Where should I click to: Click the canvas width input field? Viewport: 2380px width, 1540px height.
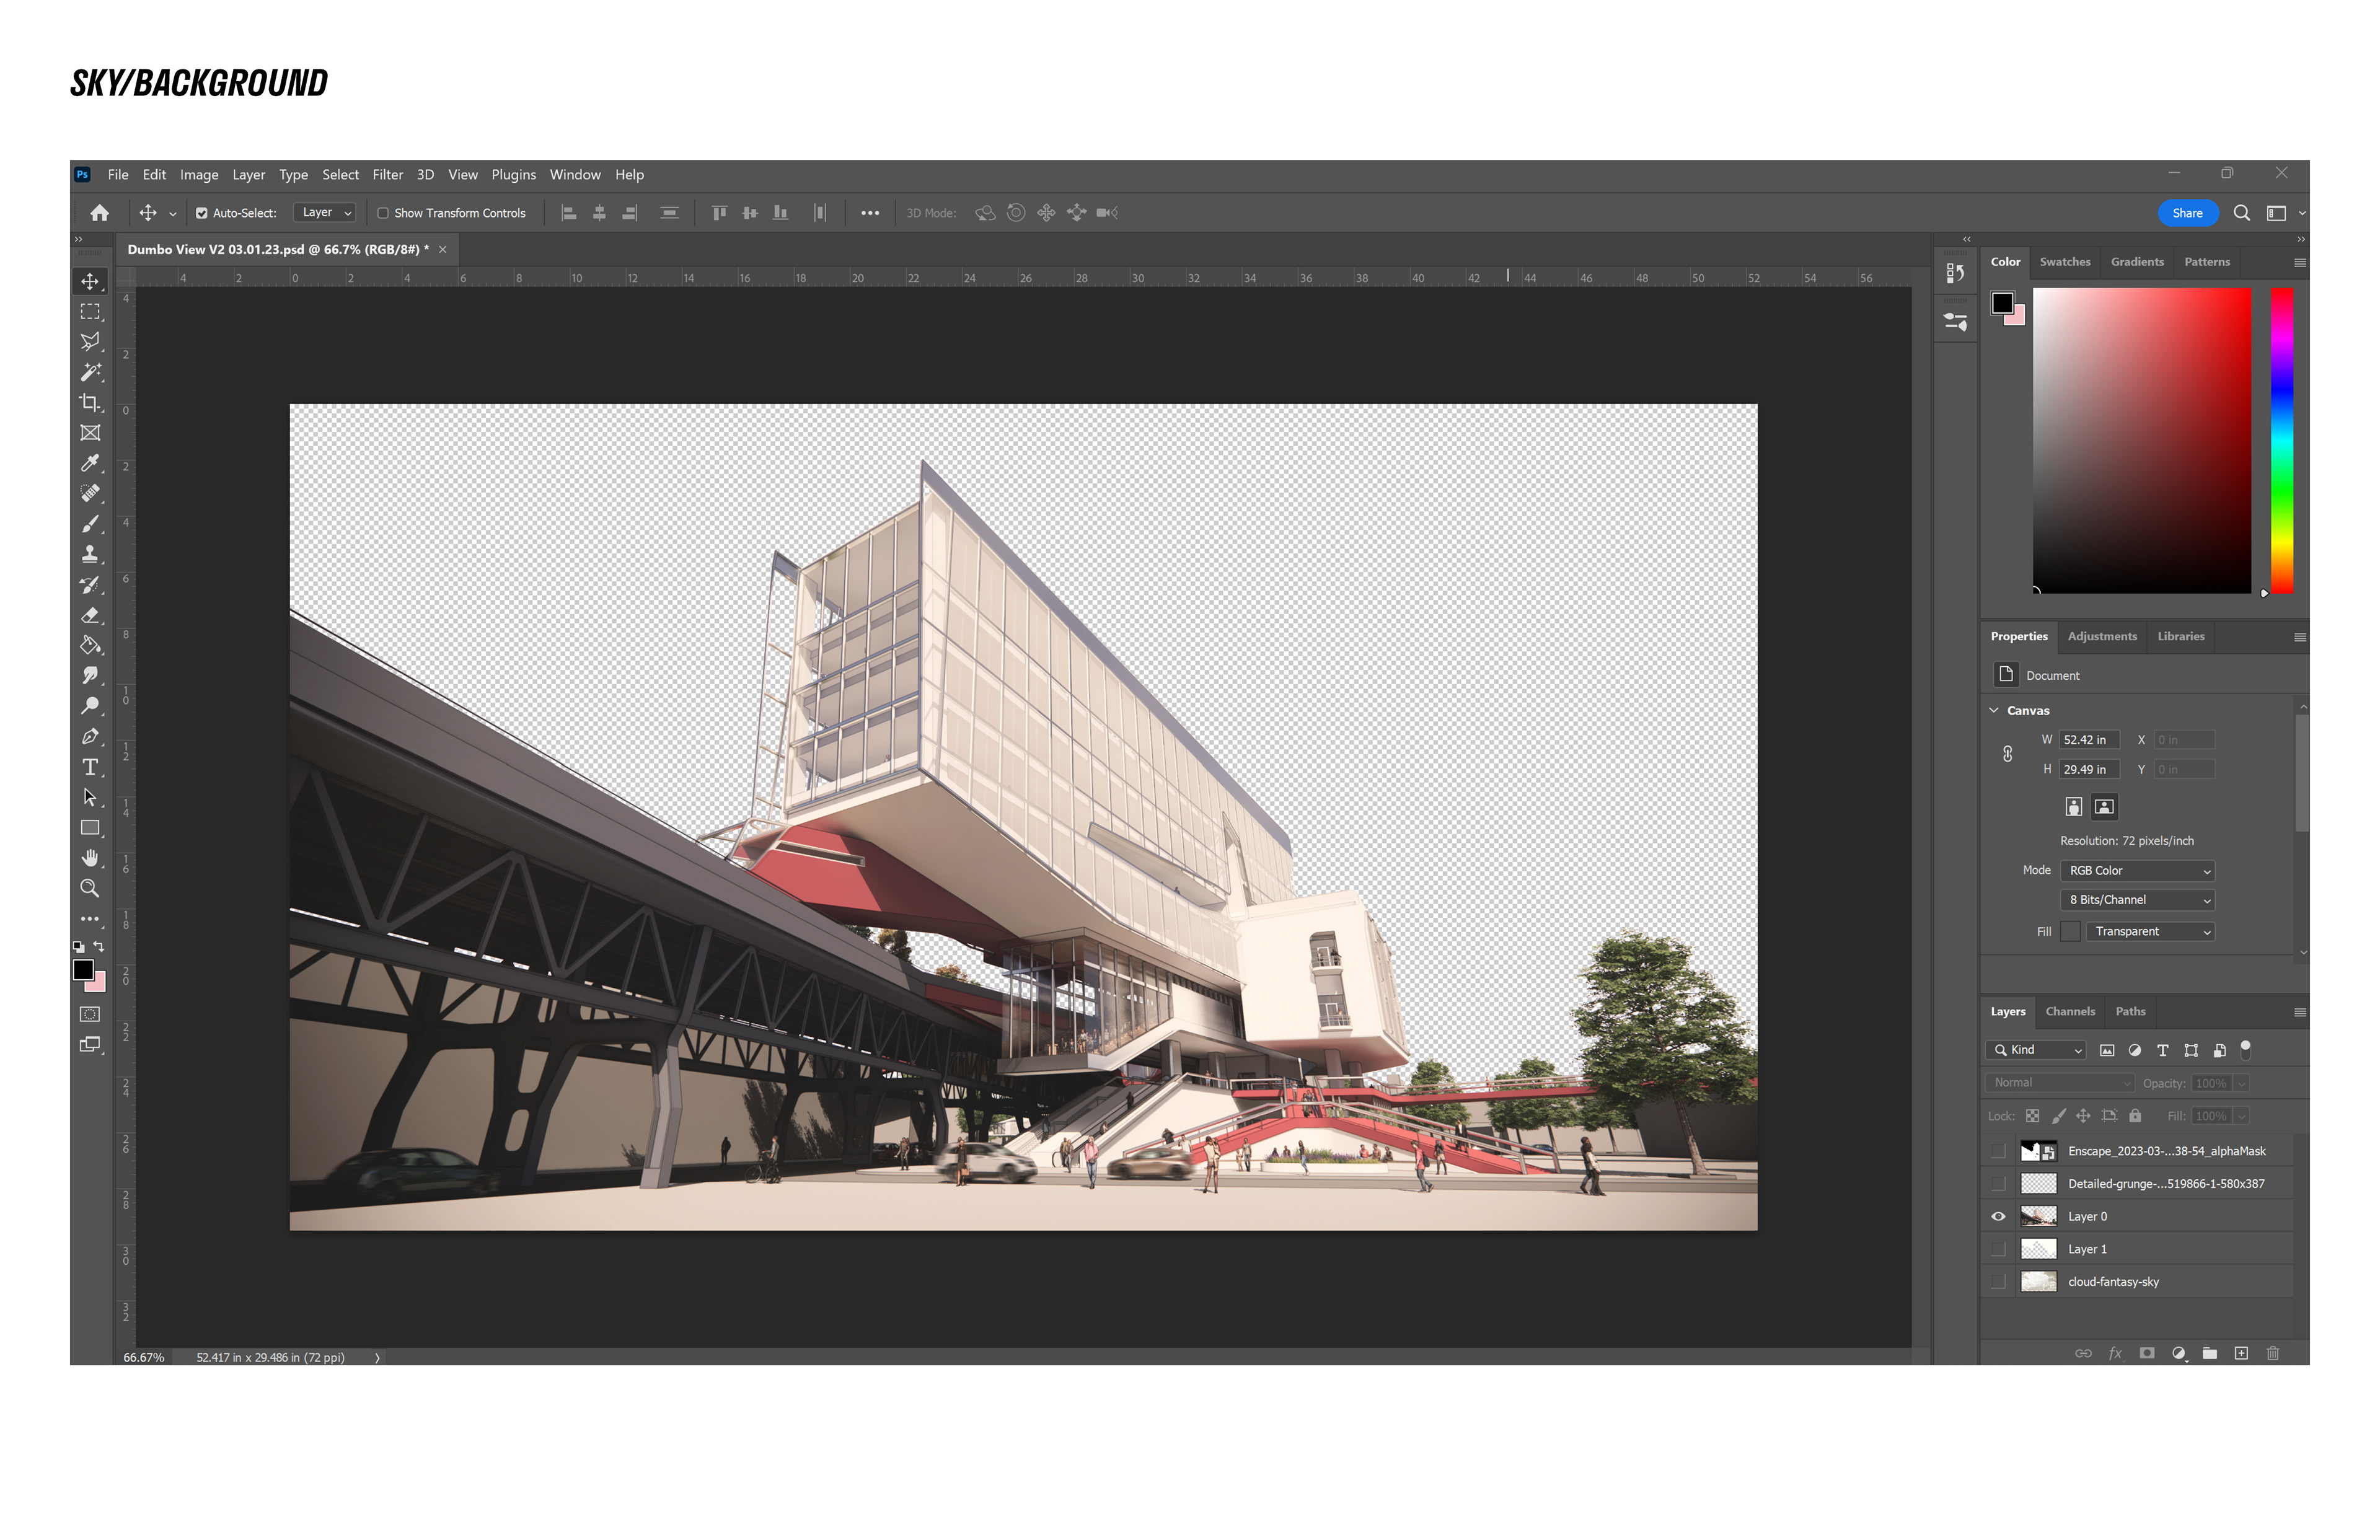pyautogui.click(x=2088, y=740)
